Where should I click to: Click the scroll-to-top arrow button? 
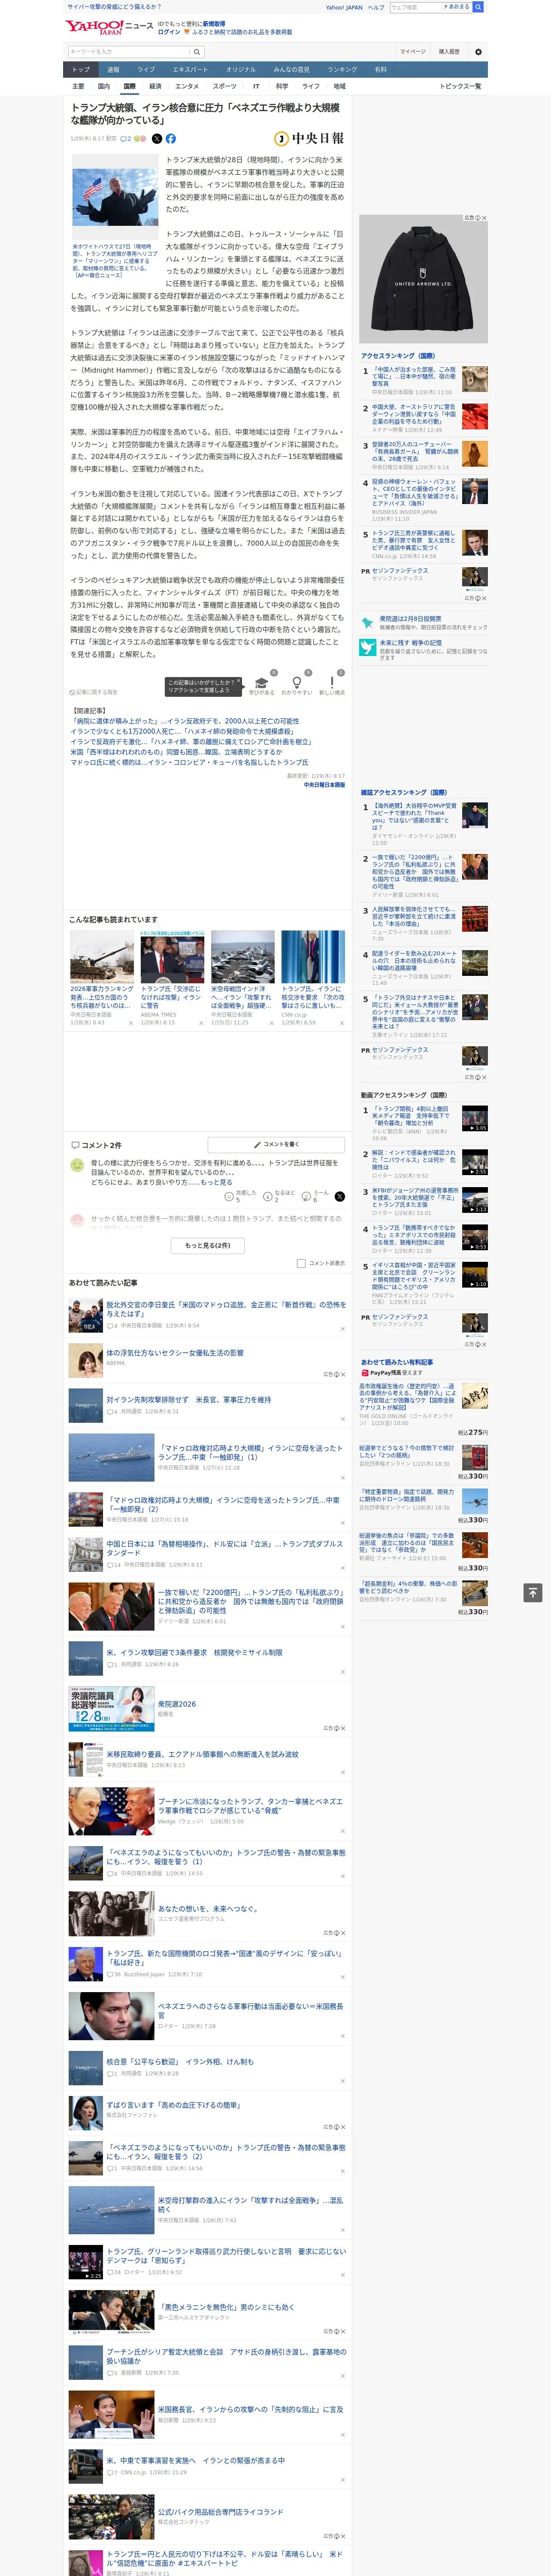(532, 1592)
